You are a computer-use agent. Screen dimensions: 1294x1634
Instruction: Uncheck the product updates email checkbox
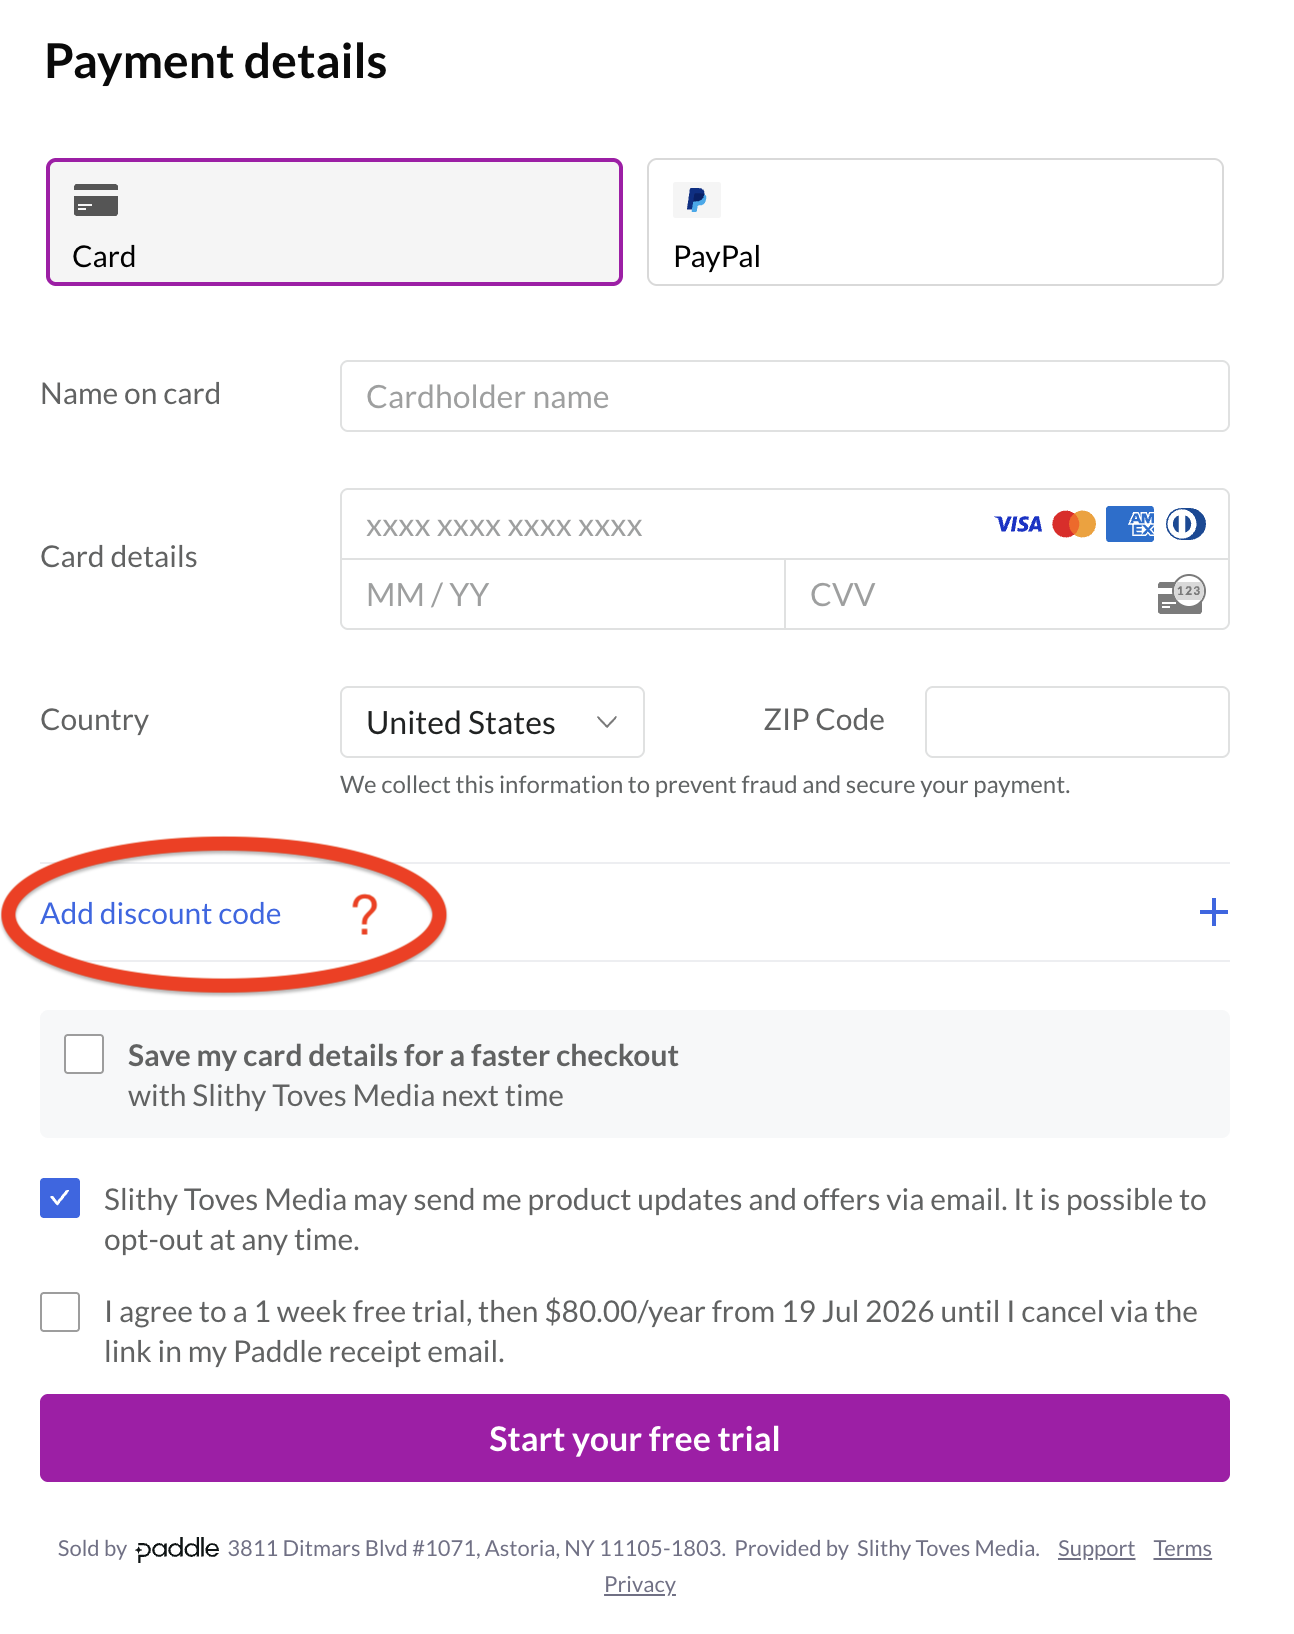pyautogui.click(x=60, y=1198)
